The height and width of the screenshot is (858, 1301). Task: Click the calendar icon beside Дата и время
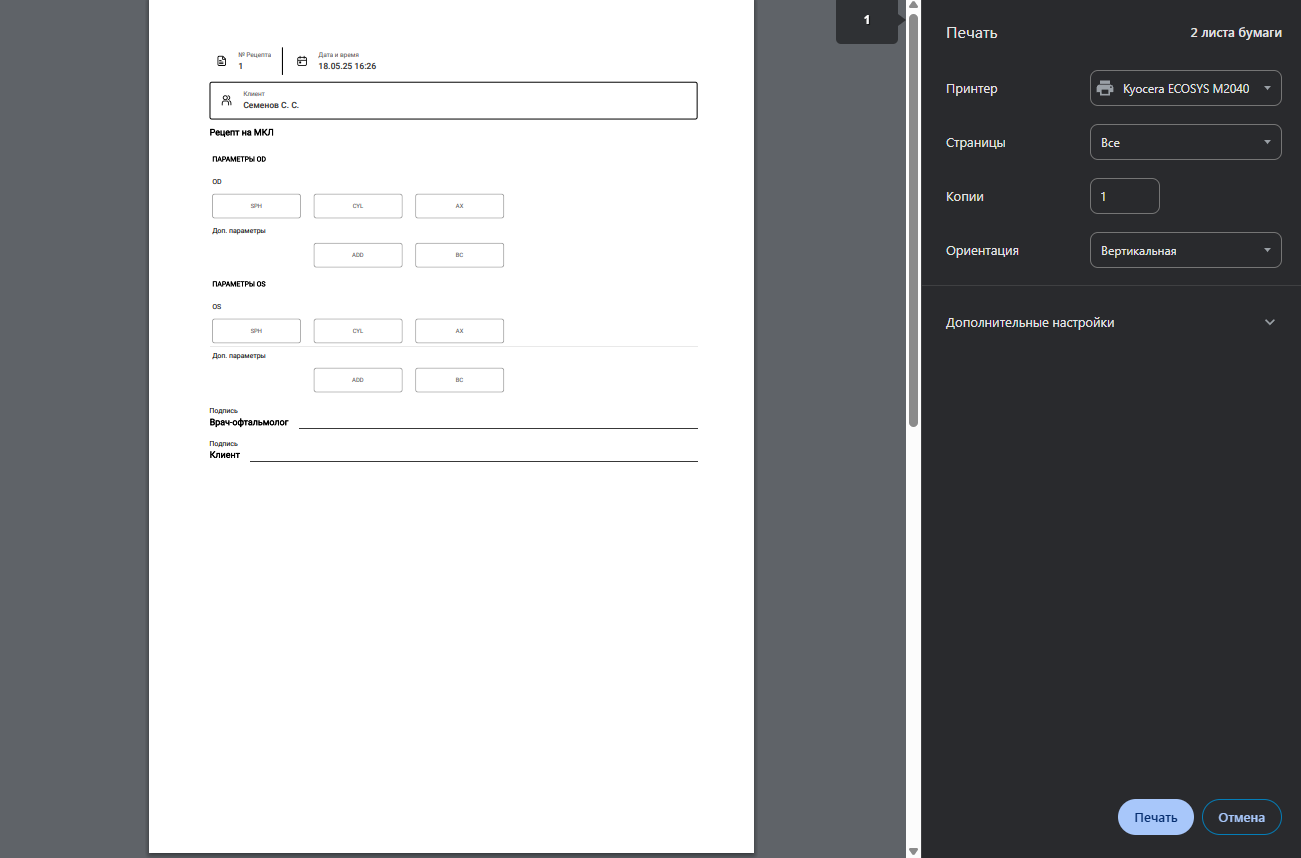pyautogui.click(x=302, y=61)
